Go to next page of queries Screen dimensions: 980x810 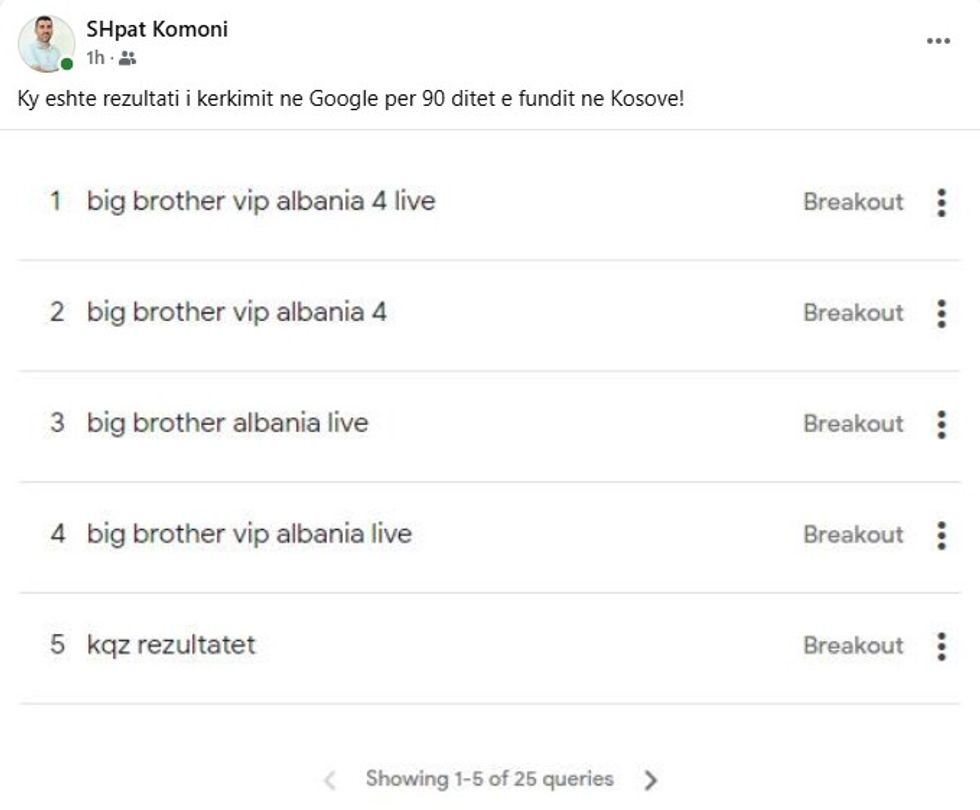(651, 780)
